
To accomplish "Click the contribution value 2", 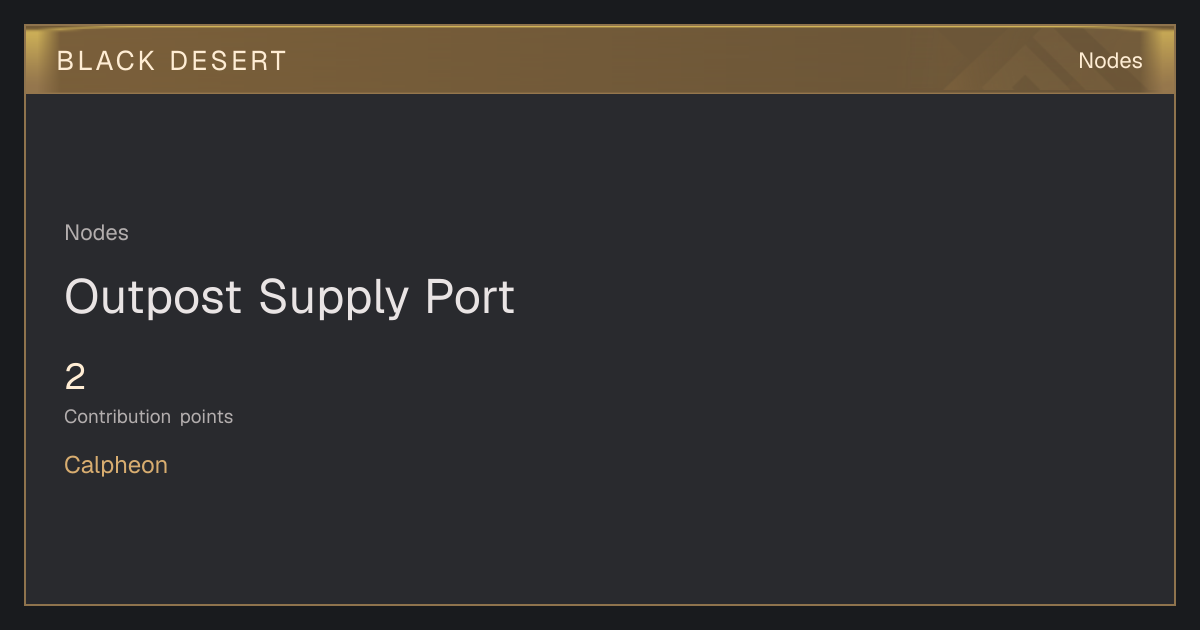I will [75, 378].
